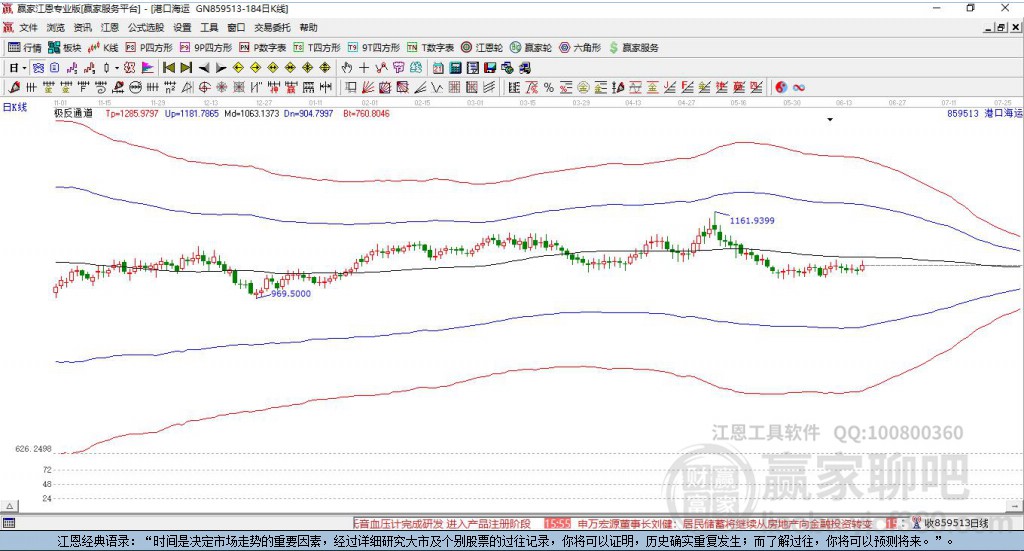Open the 板块 sector view
The width and height of the screenshot is (1024, 551).
click(x=64, y=48)
